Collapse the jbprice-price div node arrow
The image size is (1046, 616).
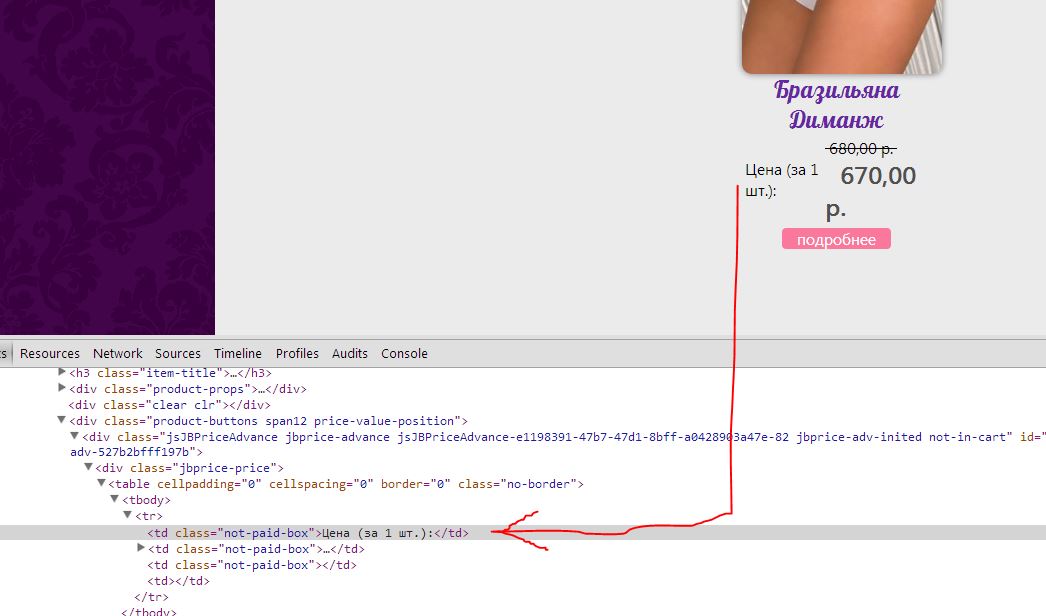pos(88,468)
